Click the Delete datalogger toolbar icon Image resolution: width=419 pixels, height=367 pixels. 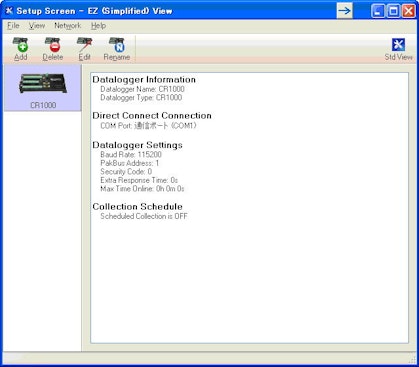pos(53,49)
